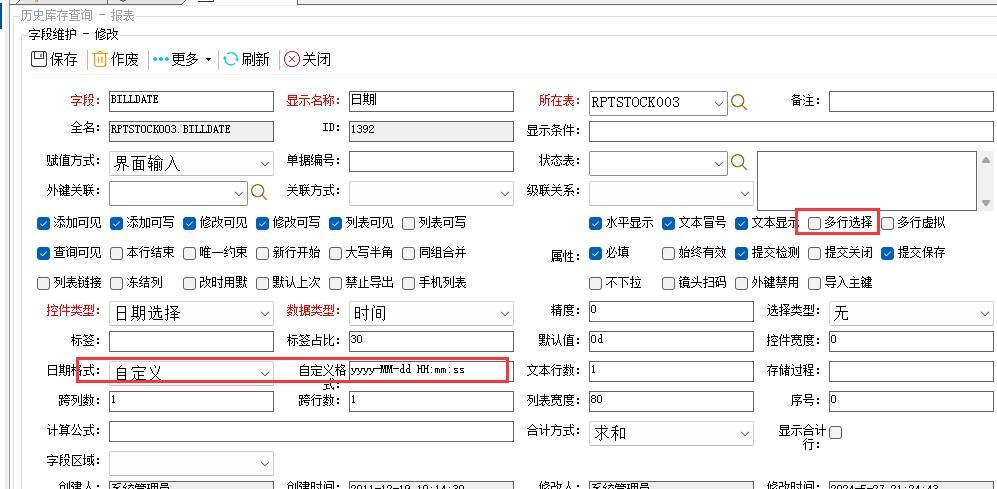
Task: Click magnifier search icon beside 外键关联
Action: click(258, 191)
